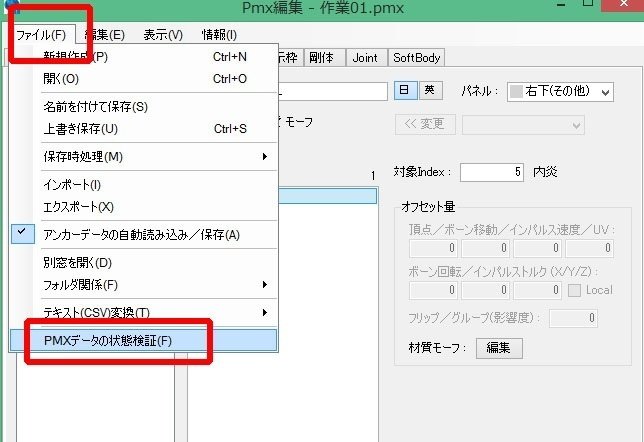Click the << 変更 button

pos(425,124)
